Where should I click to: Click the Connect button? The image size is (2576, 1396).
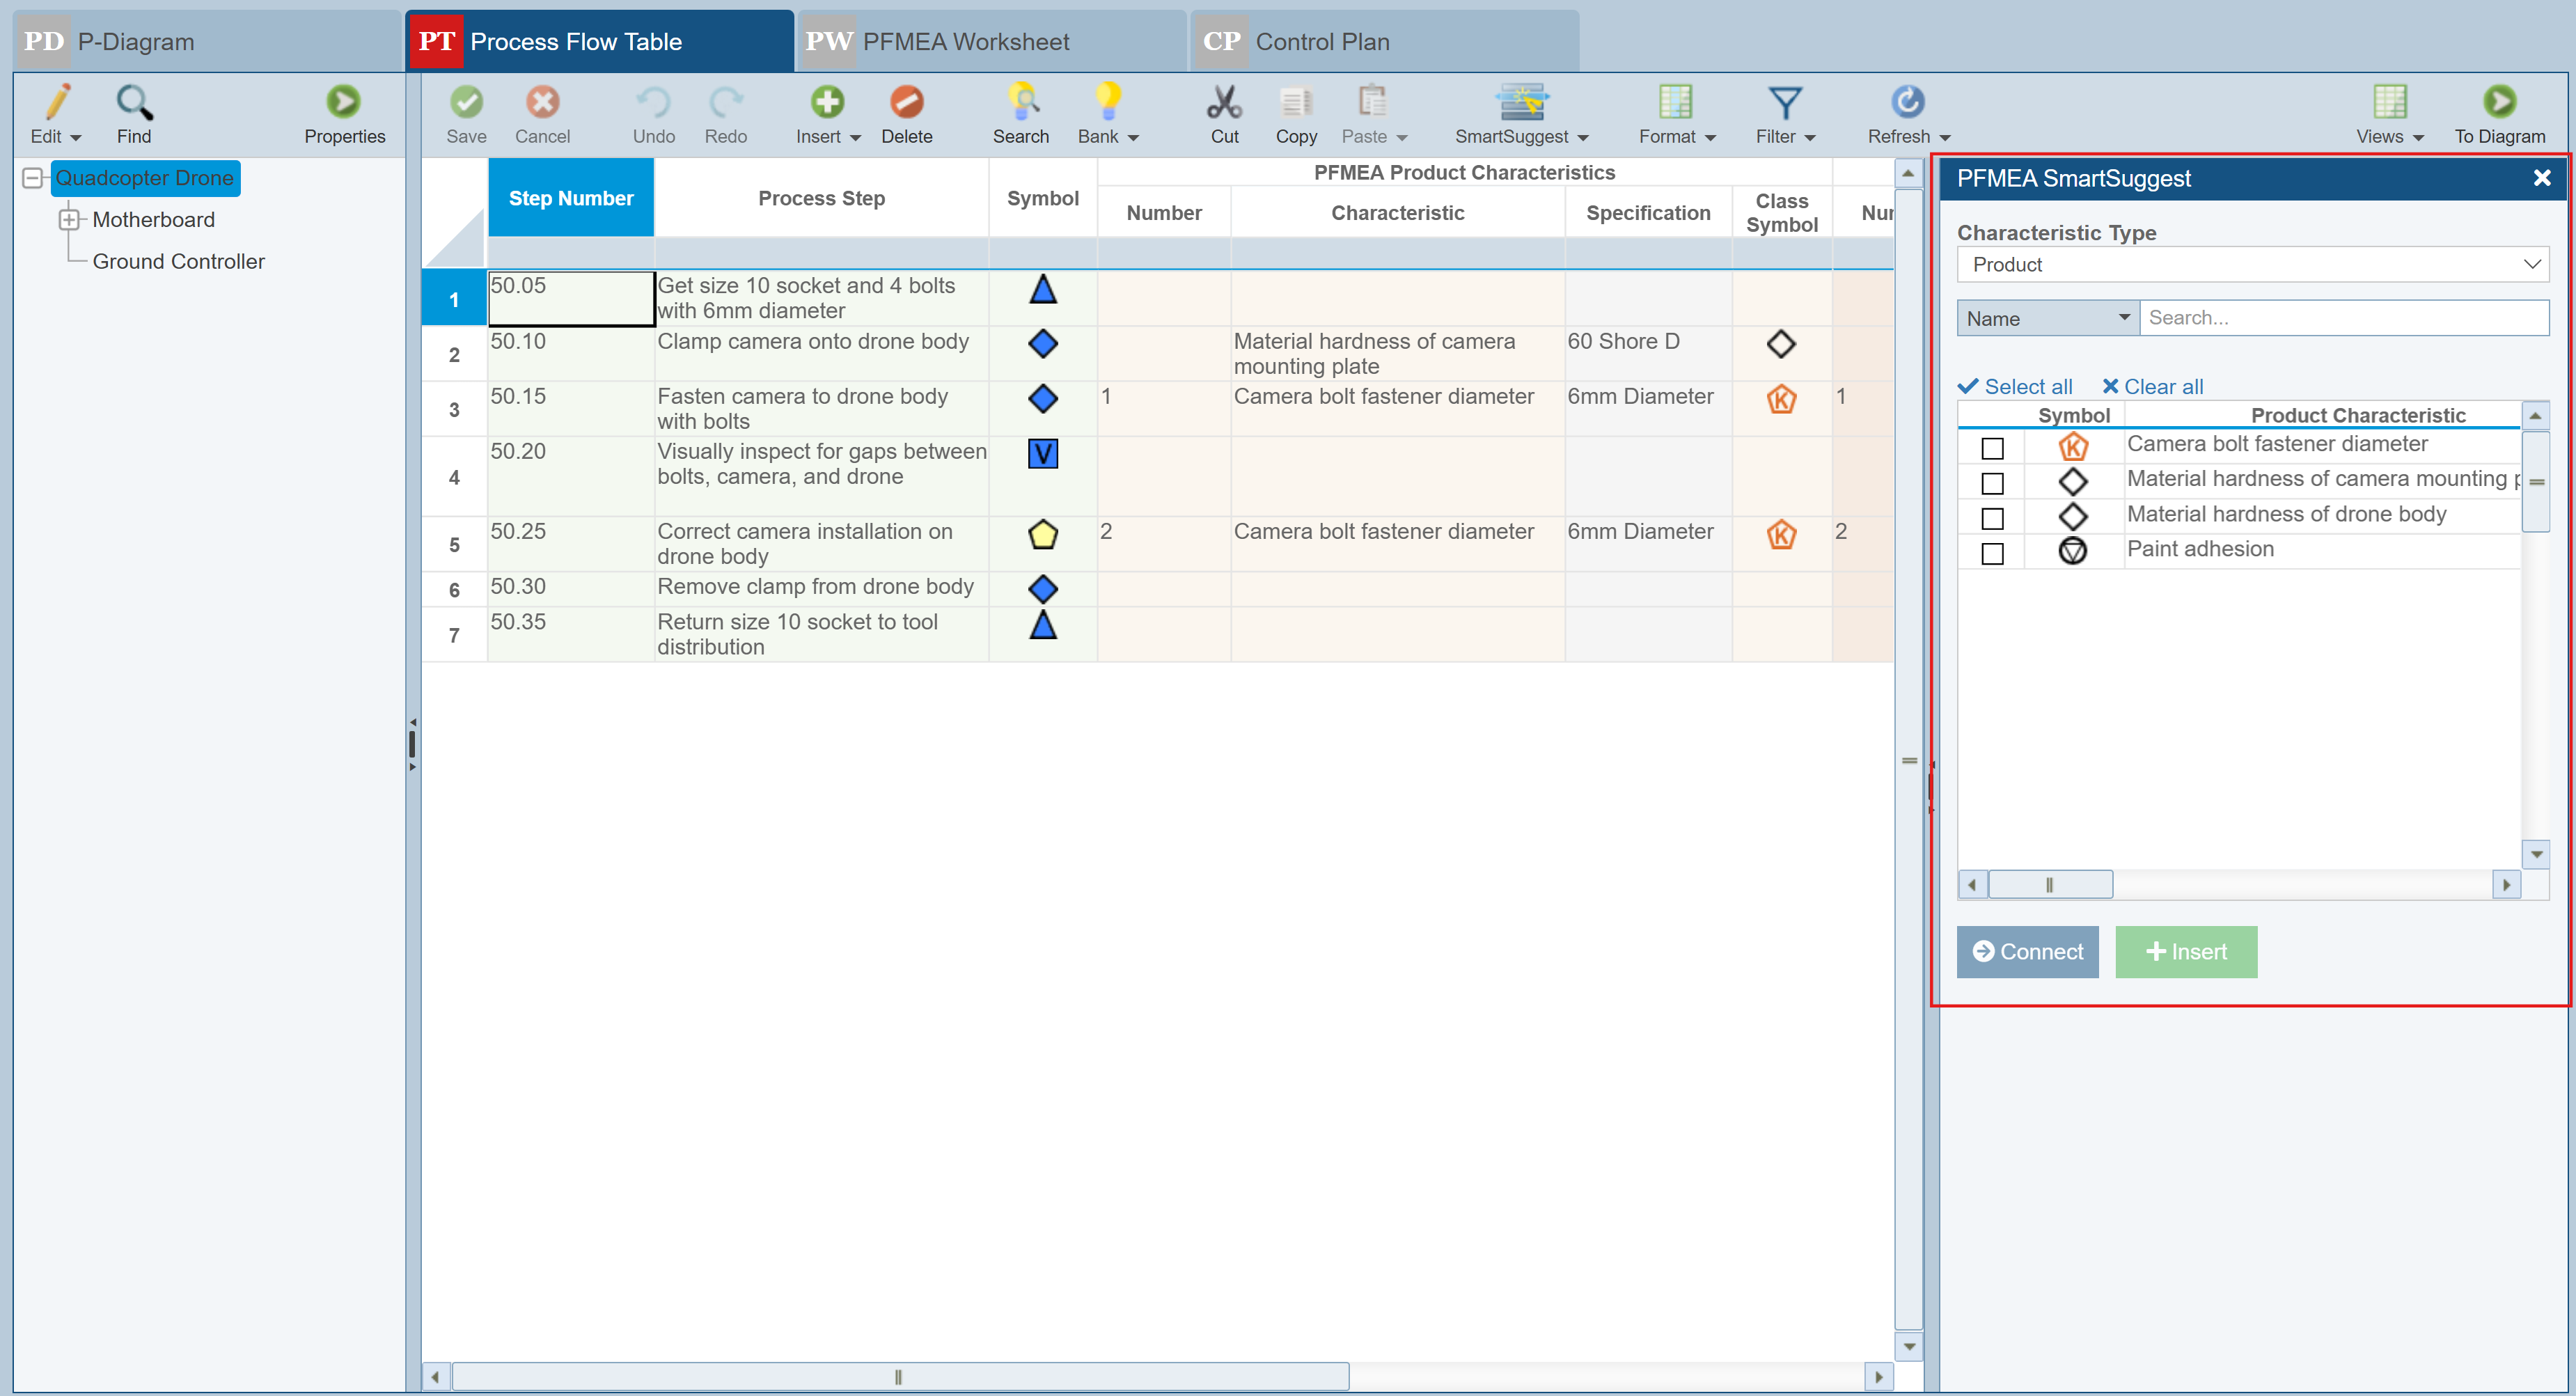[2027, 951]
